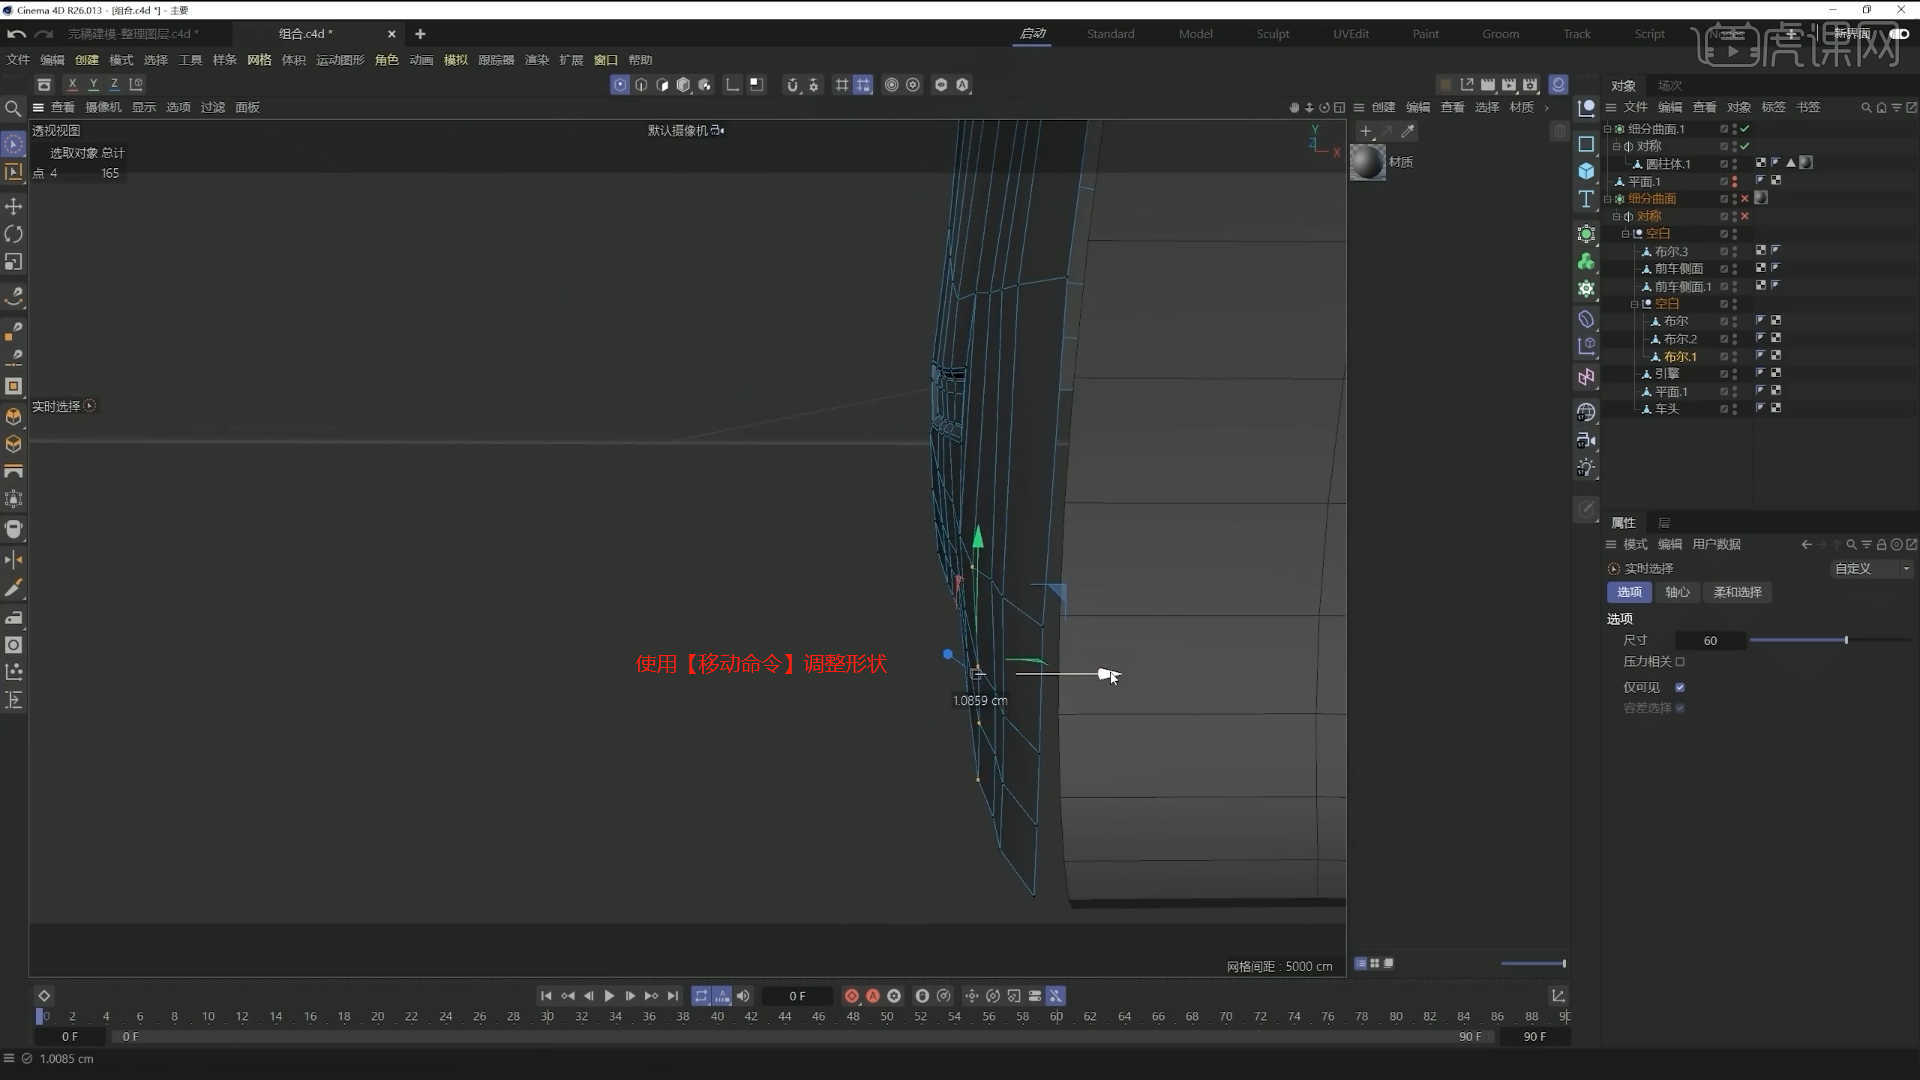Create new material with plus icon
Viewport: 1920px width, 1080px height.
pos(1366,131)
